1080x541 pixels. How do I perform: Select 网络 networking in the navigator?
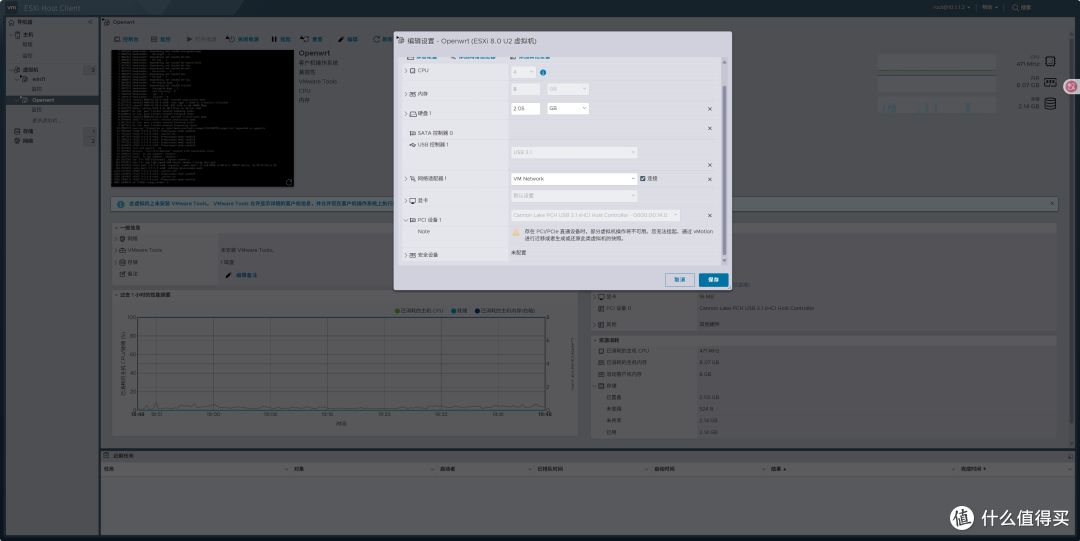tap(28, 141)
